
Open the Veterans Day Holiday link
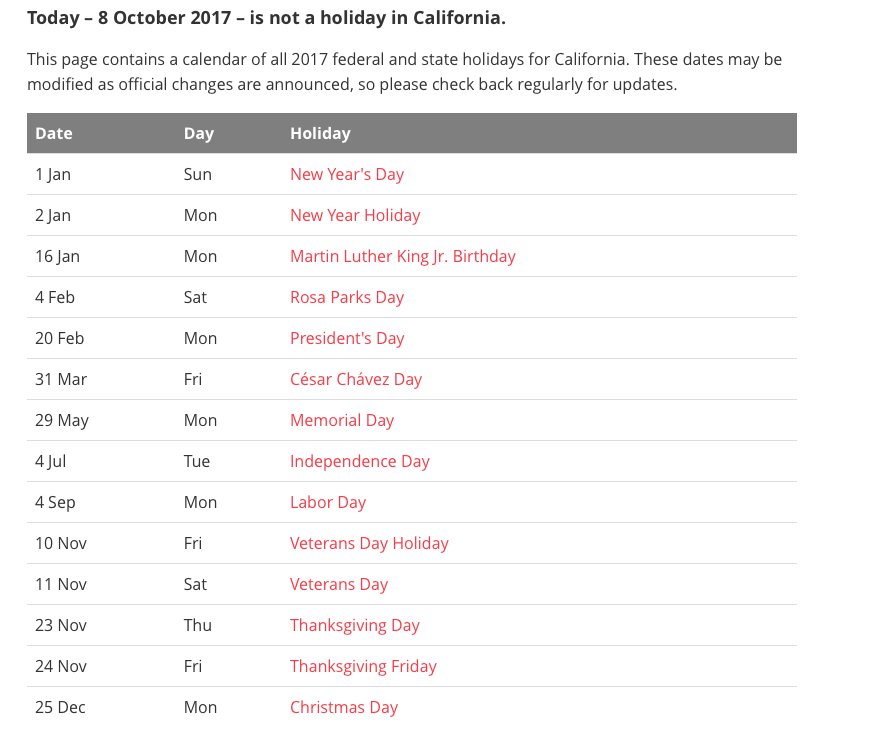pos(369,544)
